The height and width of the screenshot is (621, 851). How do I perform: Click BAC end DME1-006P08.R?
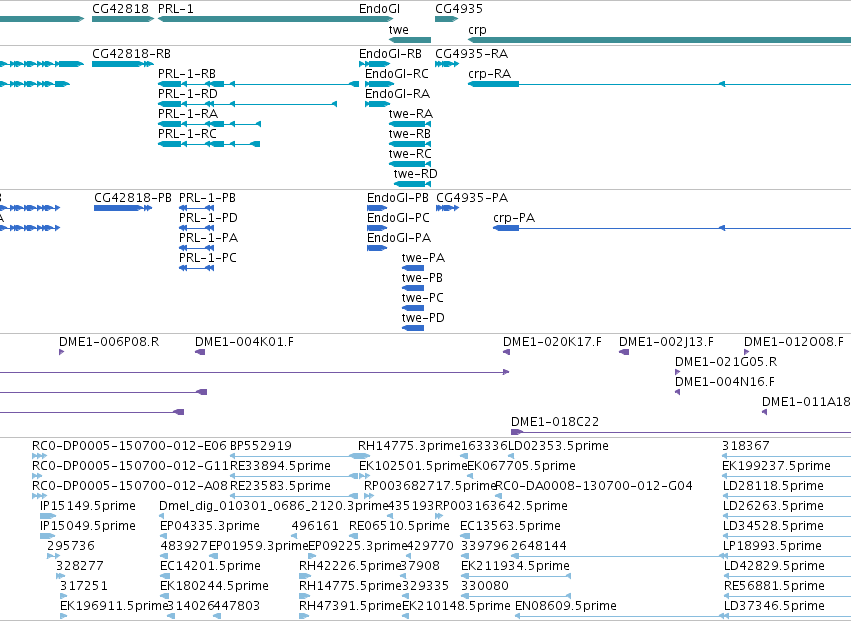61,352
